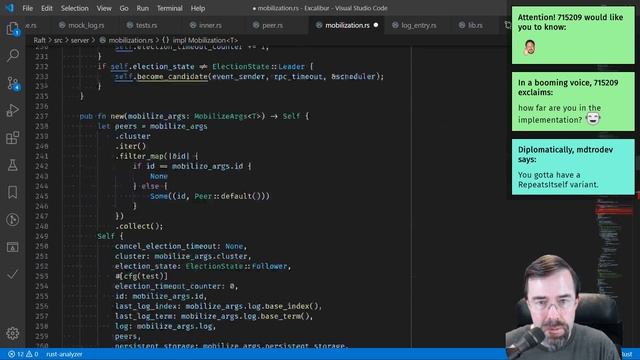Image resolution: width=640 pixels, height=360 pixels.
Task: Open the Run menu
Action: click(x=142, y=8)
